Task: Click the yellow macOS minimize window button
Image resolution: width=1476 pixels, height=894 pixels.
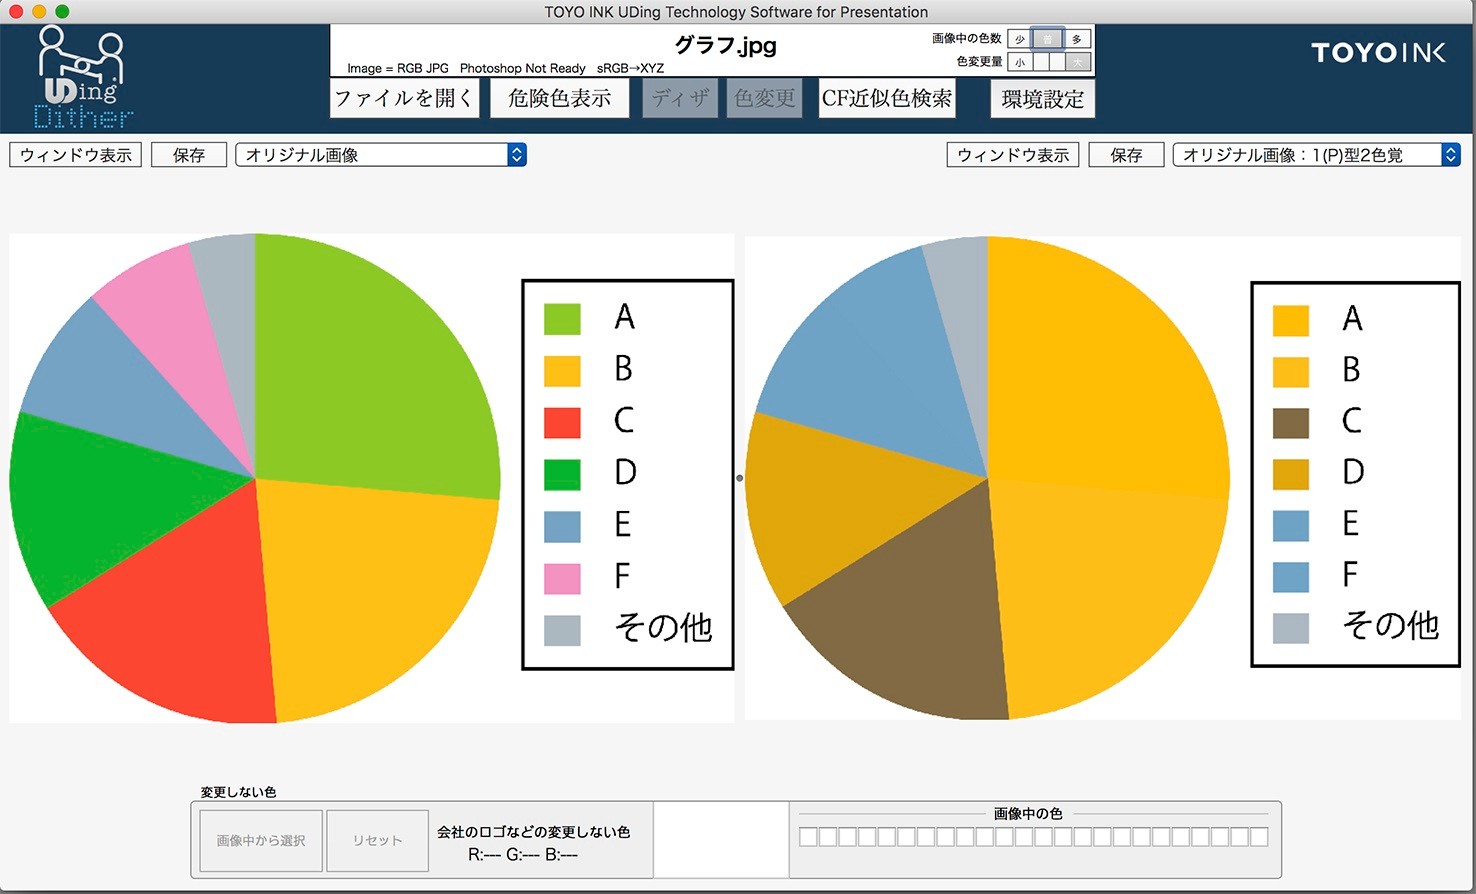Action: 39,11
